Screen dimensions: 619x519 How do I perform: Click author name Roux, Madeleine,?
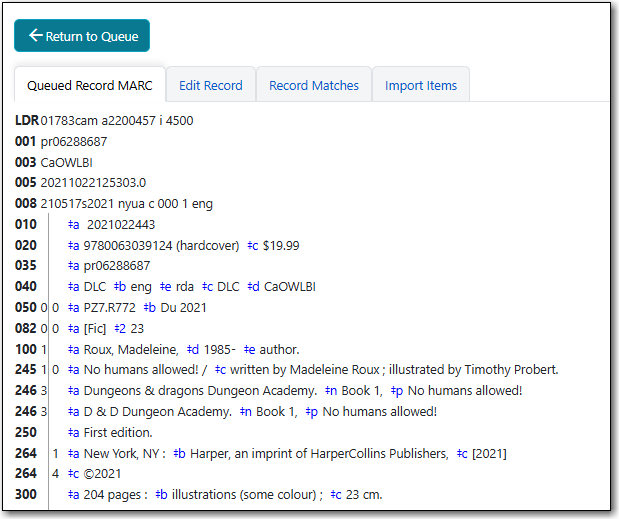tap(131, 349)
